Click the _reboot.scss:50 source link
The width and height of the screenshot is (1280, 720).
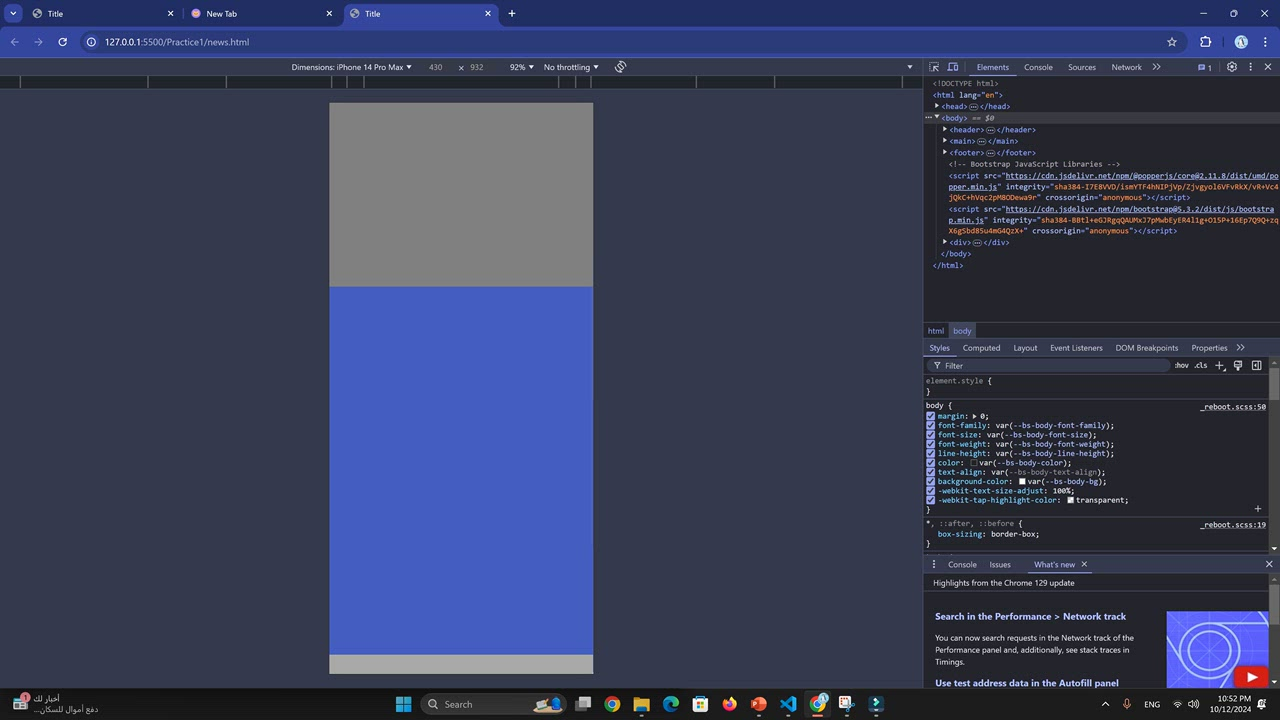[1233, 407]
